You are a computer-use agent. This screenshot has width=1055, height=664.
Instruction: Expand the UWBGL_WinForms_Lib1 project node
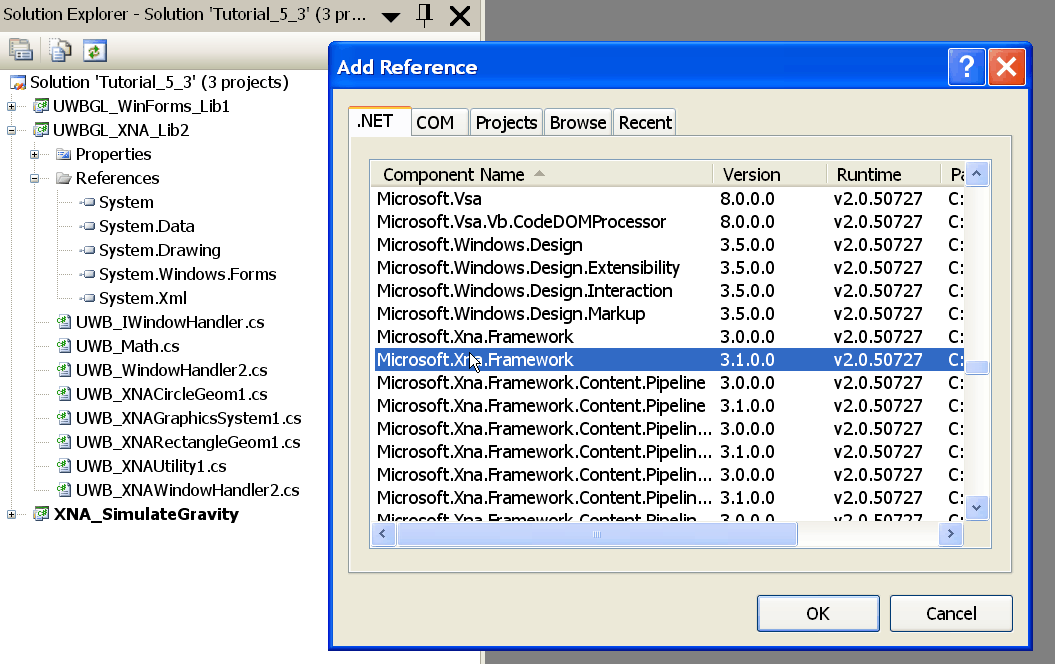12,106
